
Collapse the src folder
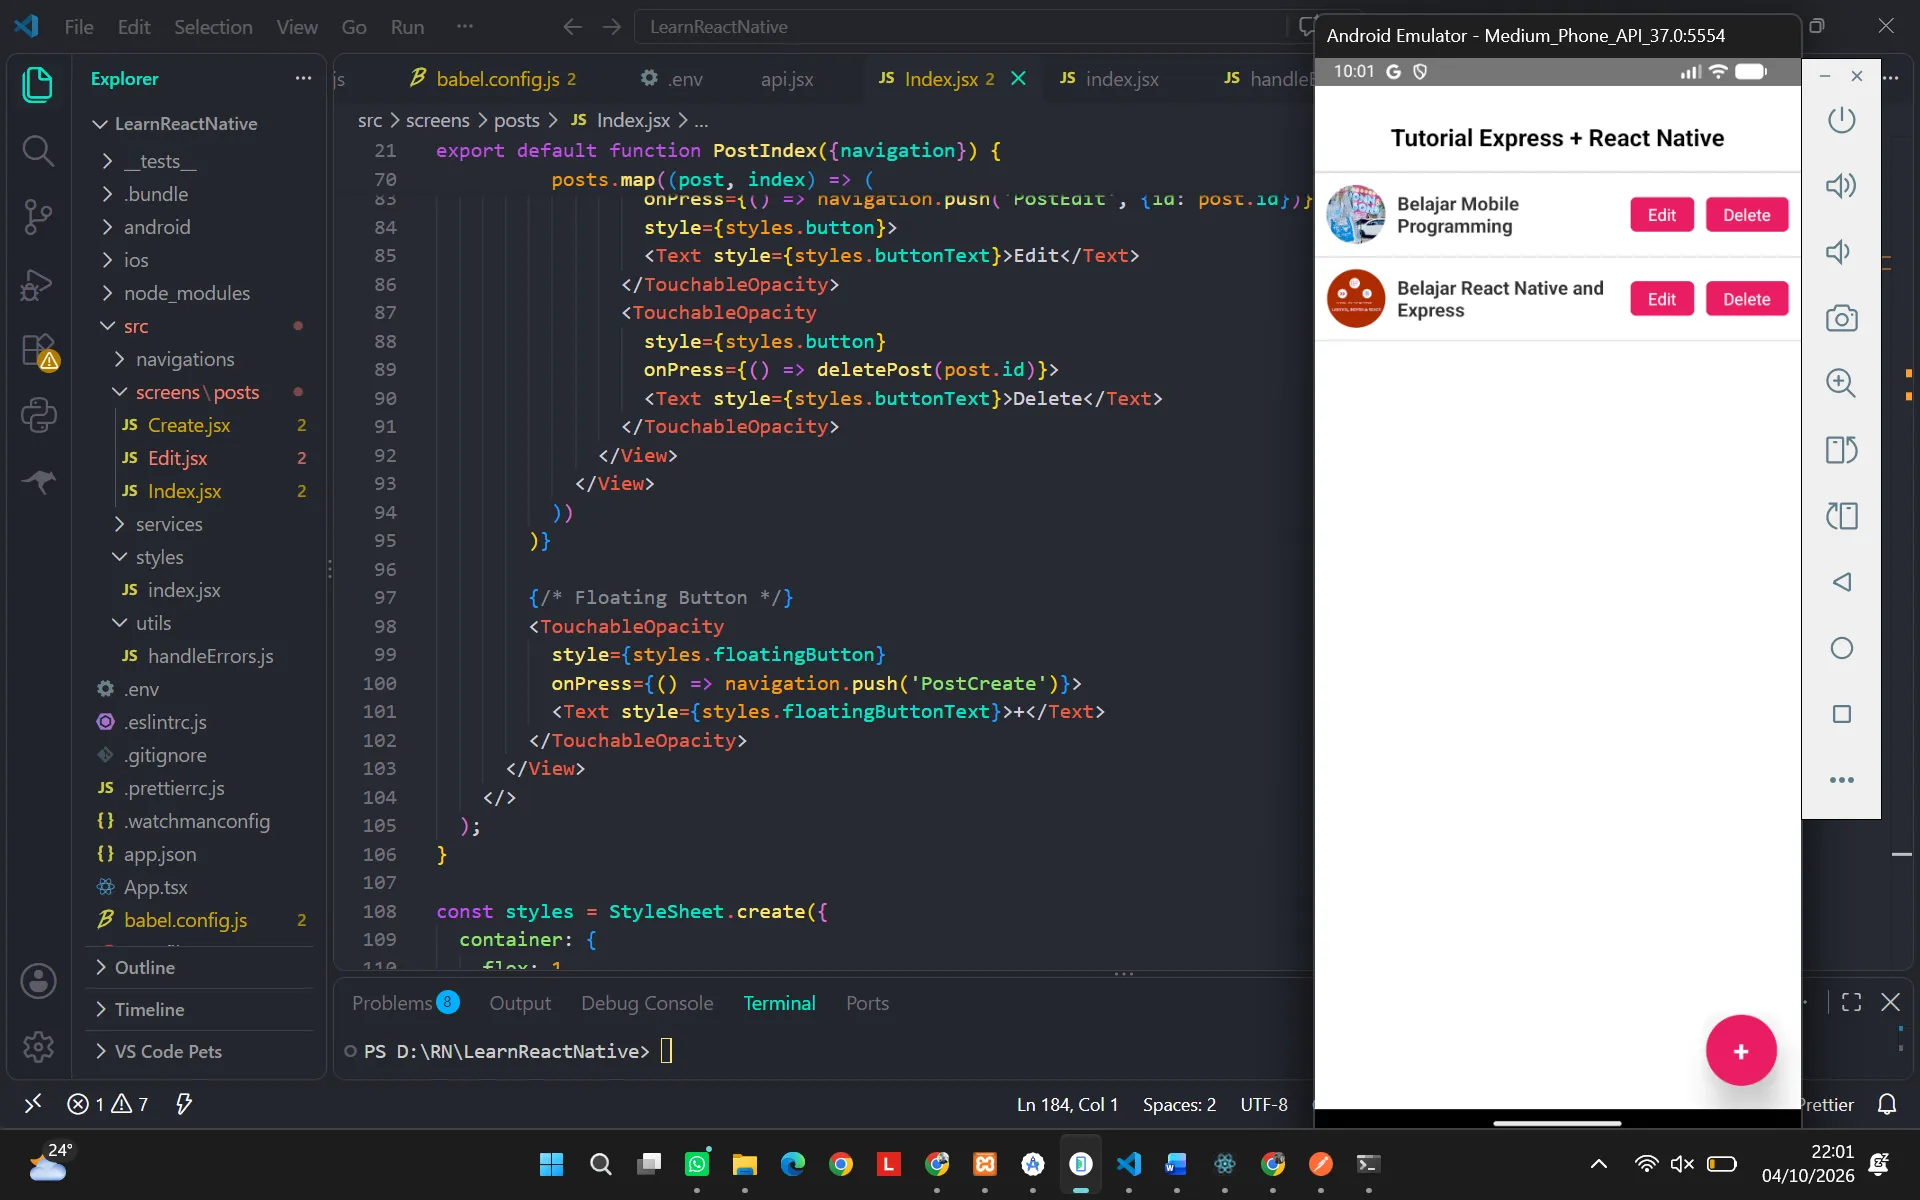(x=136, y=326)
